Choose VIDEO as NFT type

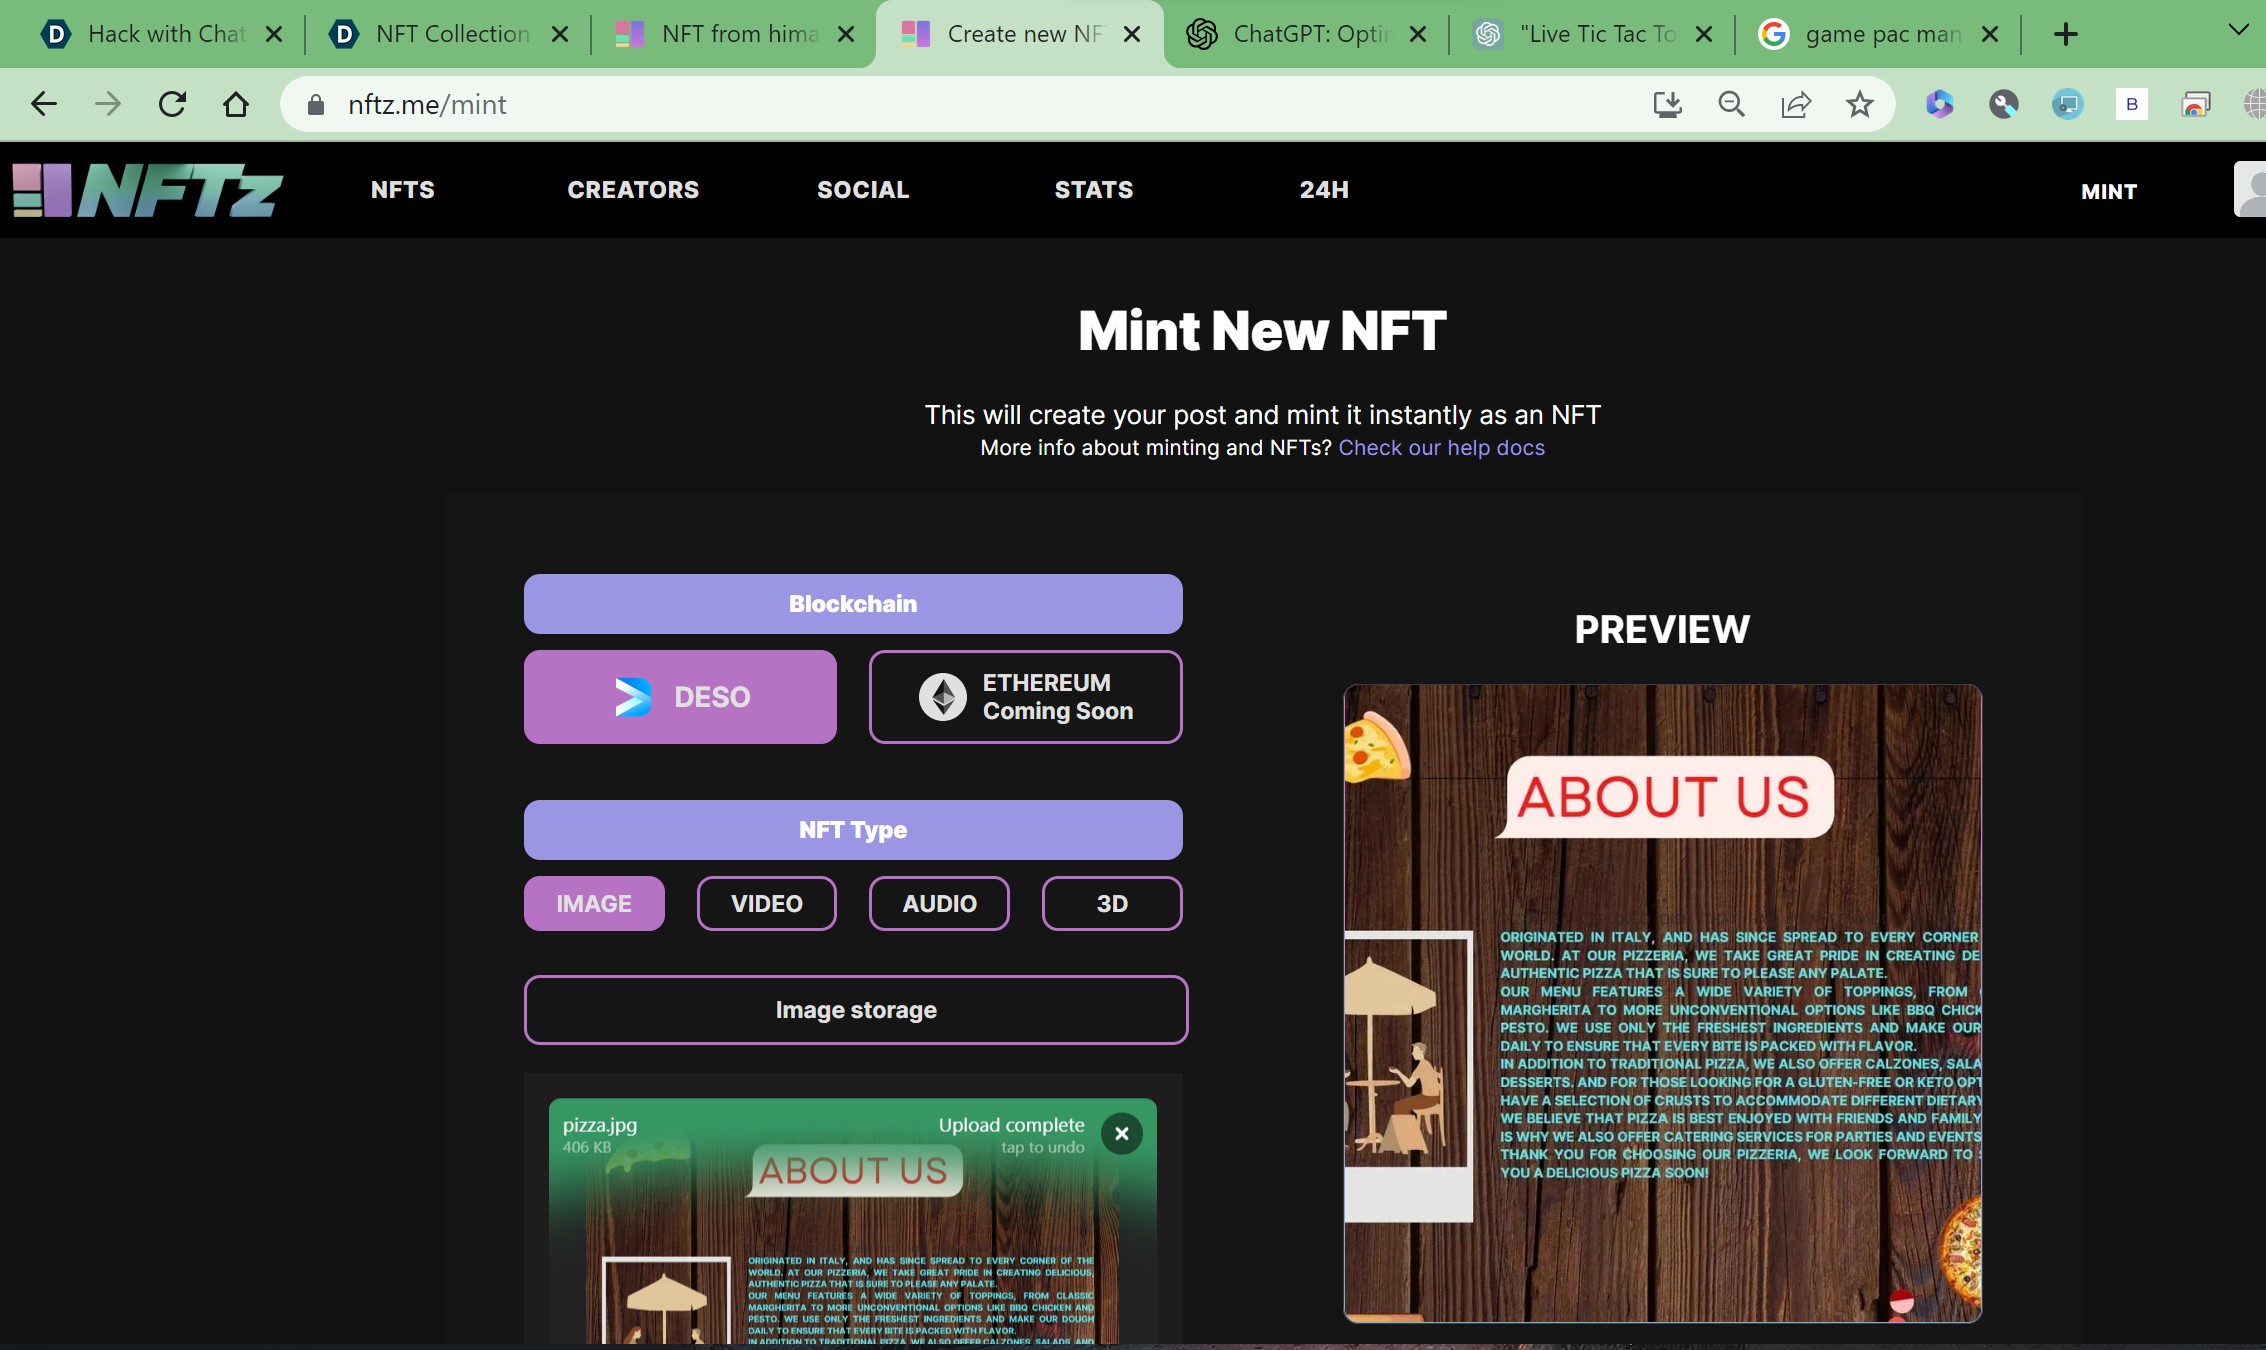[x=766, y=904]
